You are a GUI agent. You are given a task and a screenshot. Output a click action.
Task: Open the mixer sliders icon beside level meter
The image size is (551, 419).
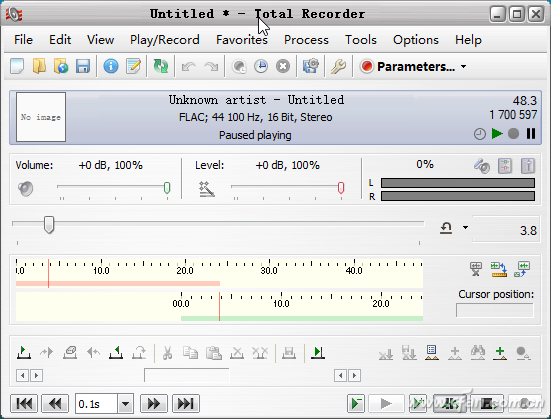505,166
